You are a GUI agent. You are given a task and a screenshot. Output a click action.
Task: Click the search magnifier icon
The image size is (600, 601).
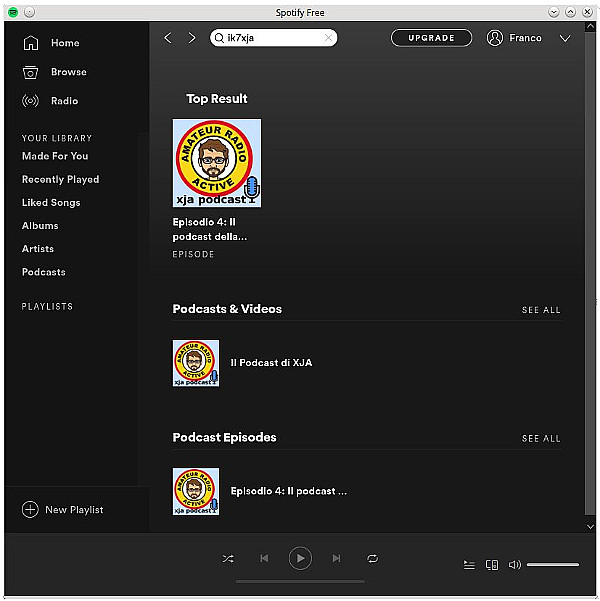[219, 38]
